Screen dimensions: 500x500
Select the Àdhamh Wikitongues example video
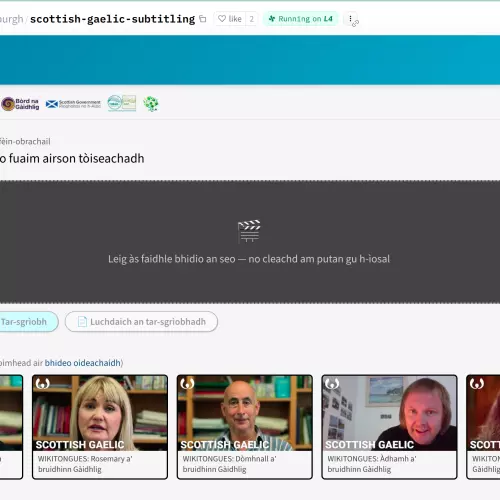point(389,427)
